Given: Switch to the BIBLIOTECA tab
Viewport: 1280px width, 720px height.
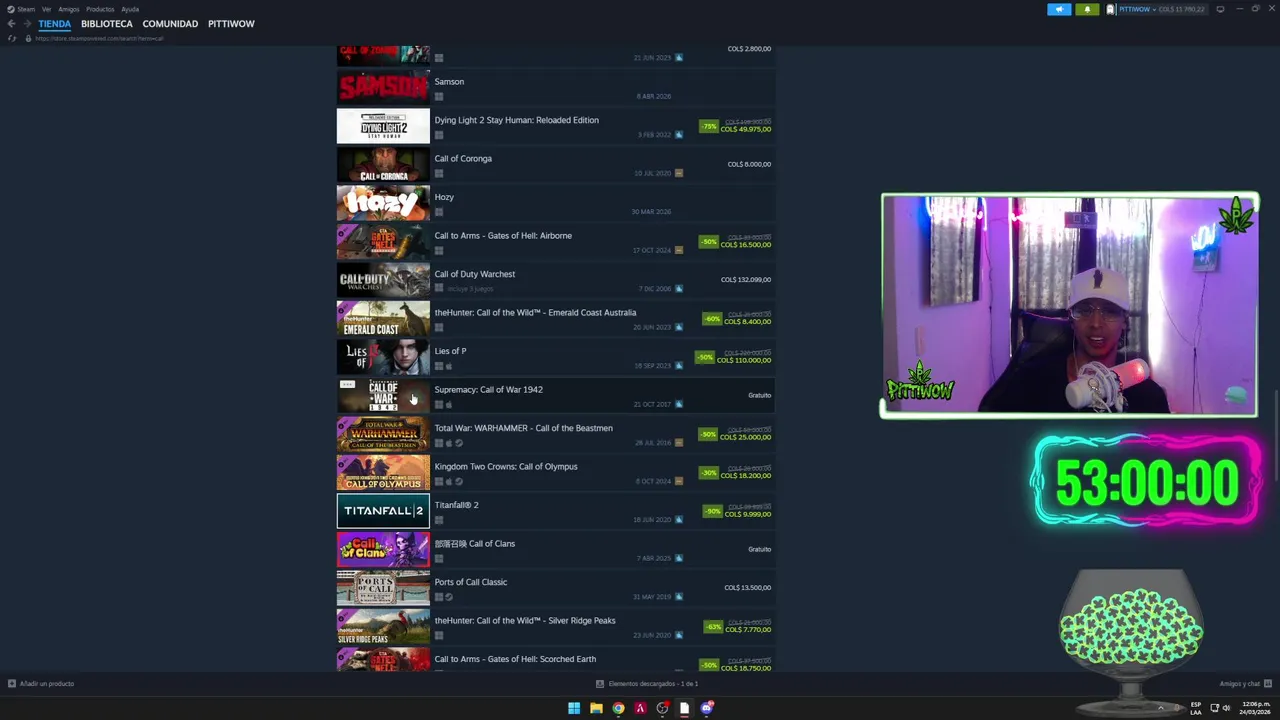Looking at the screenshot, I should pos(107,24).
